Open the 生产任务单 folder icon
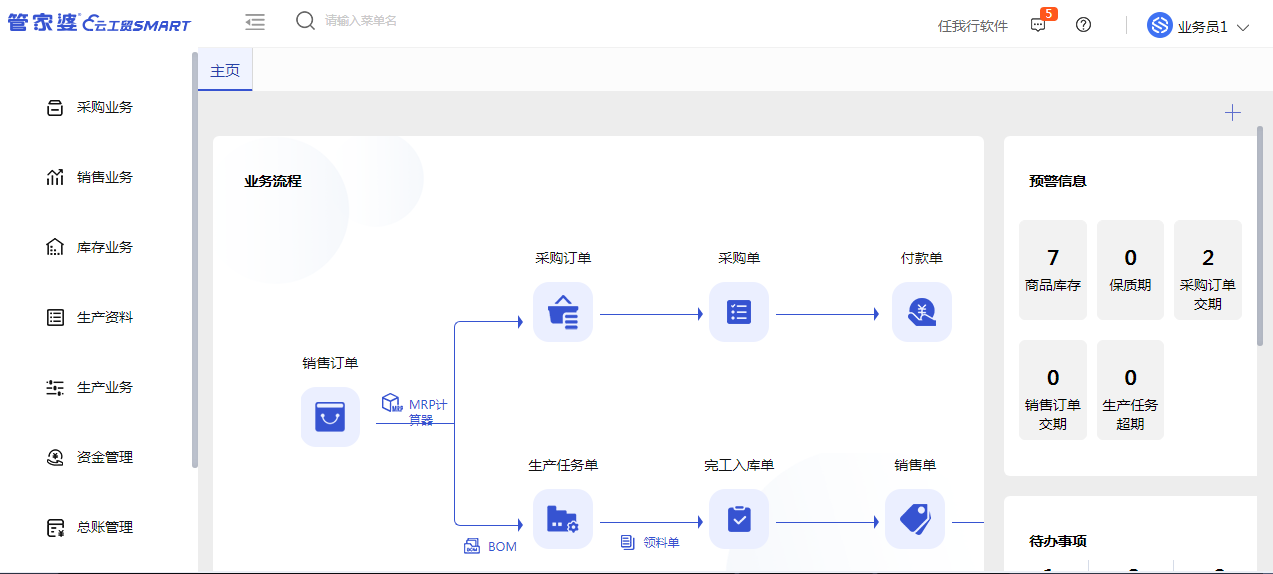 563,519
